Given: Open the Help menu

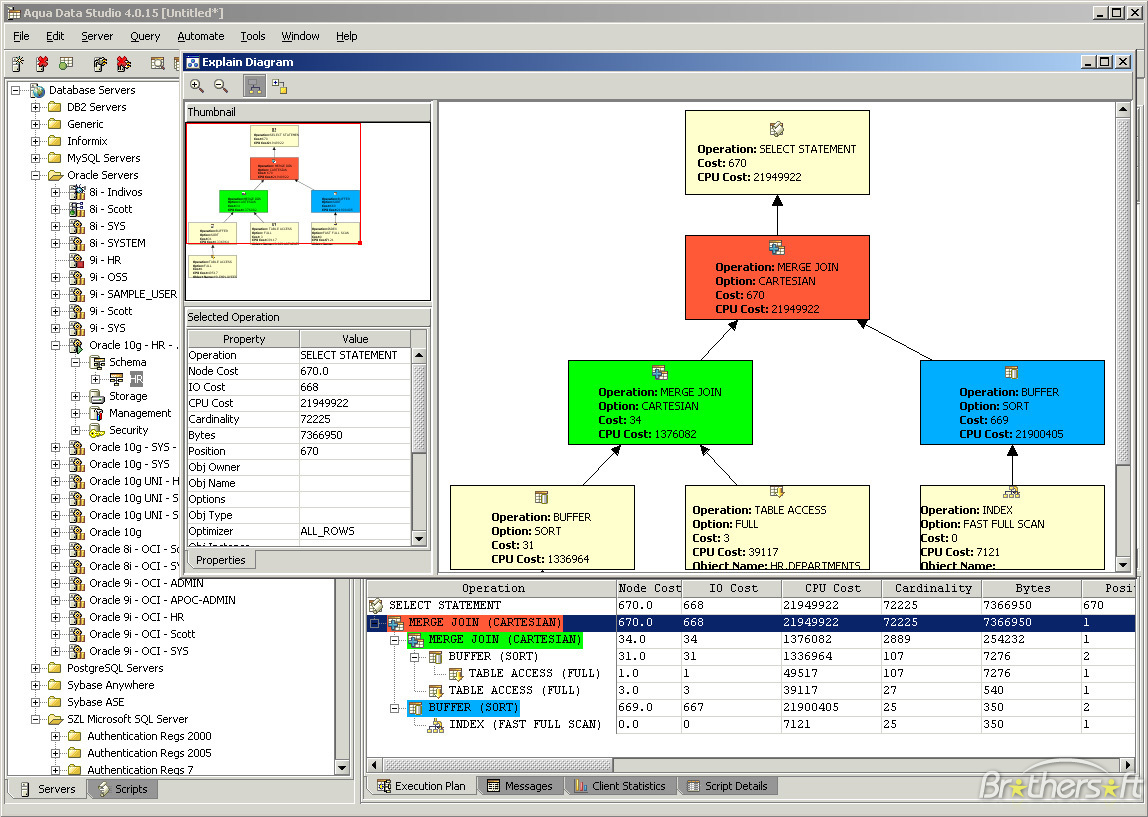Looking at the screenshot, I should pos(346,36).
